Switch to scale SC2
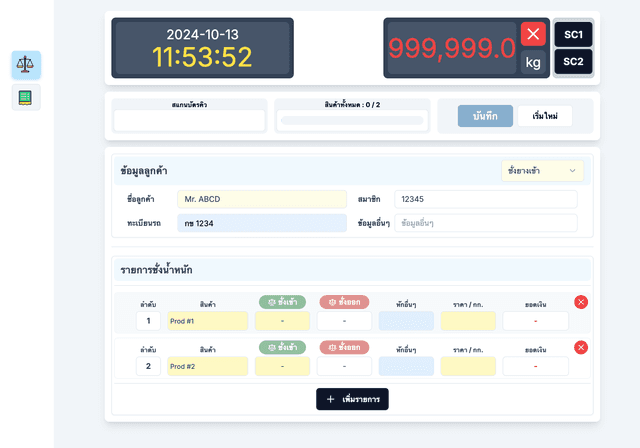The height and width of the screenshot is (448, 640). [x=573, y=62]
